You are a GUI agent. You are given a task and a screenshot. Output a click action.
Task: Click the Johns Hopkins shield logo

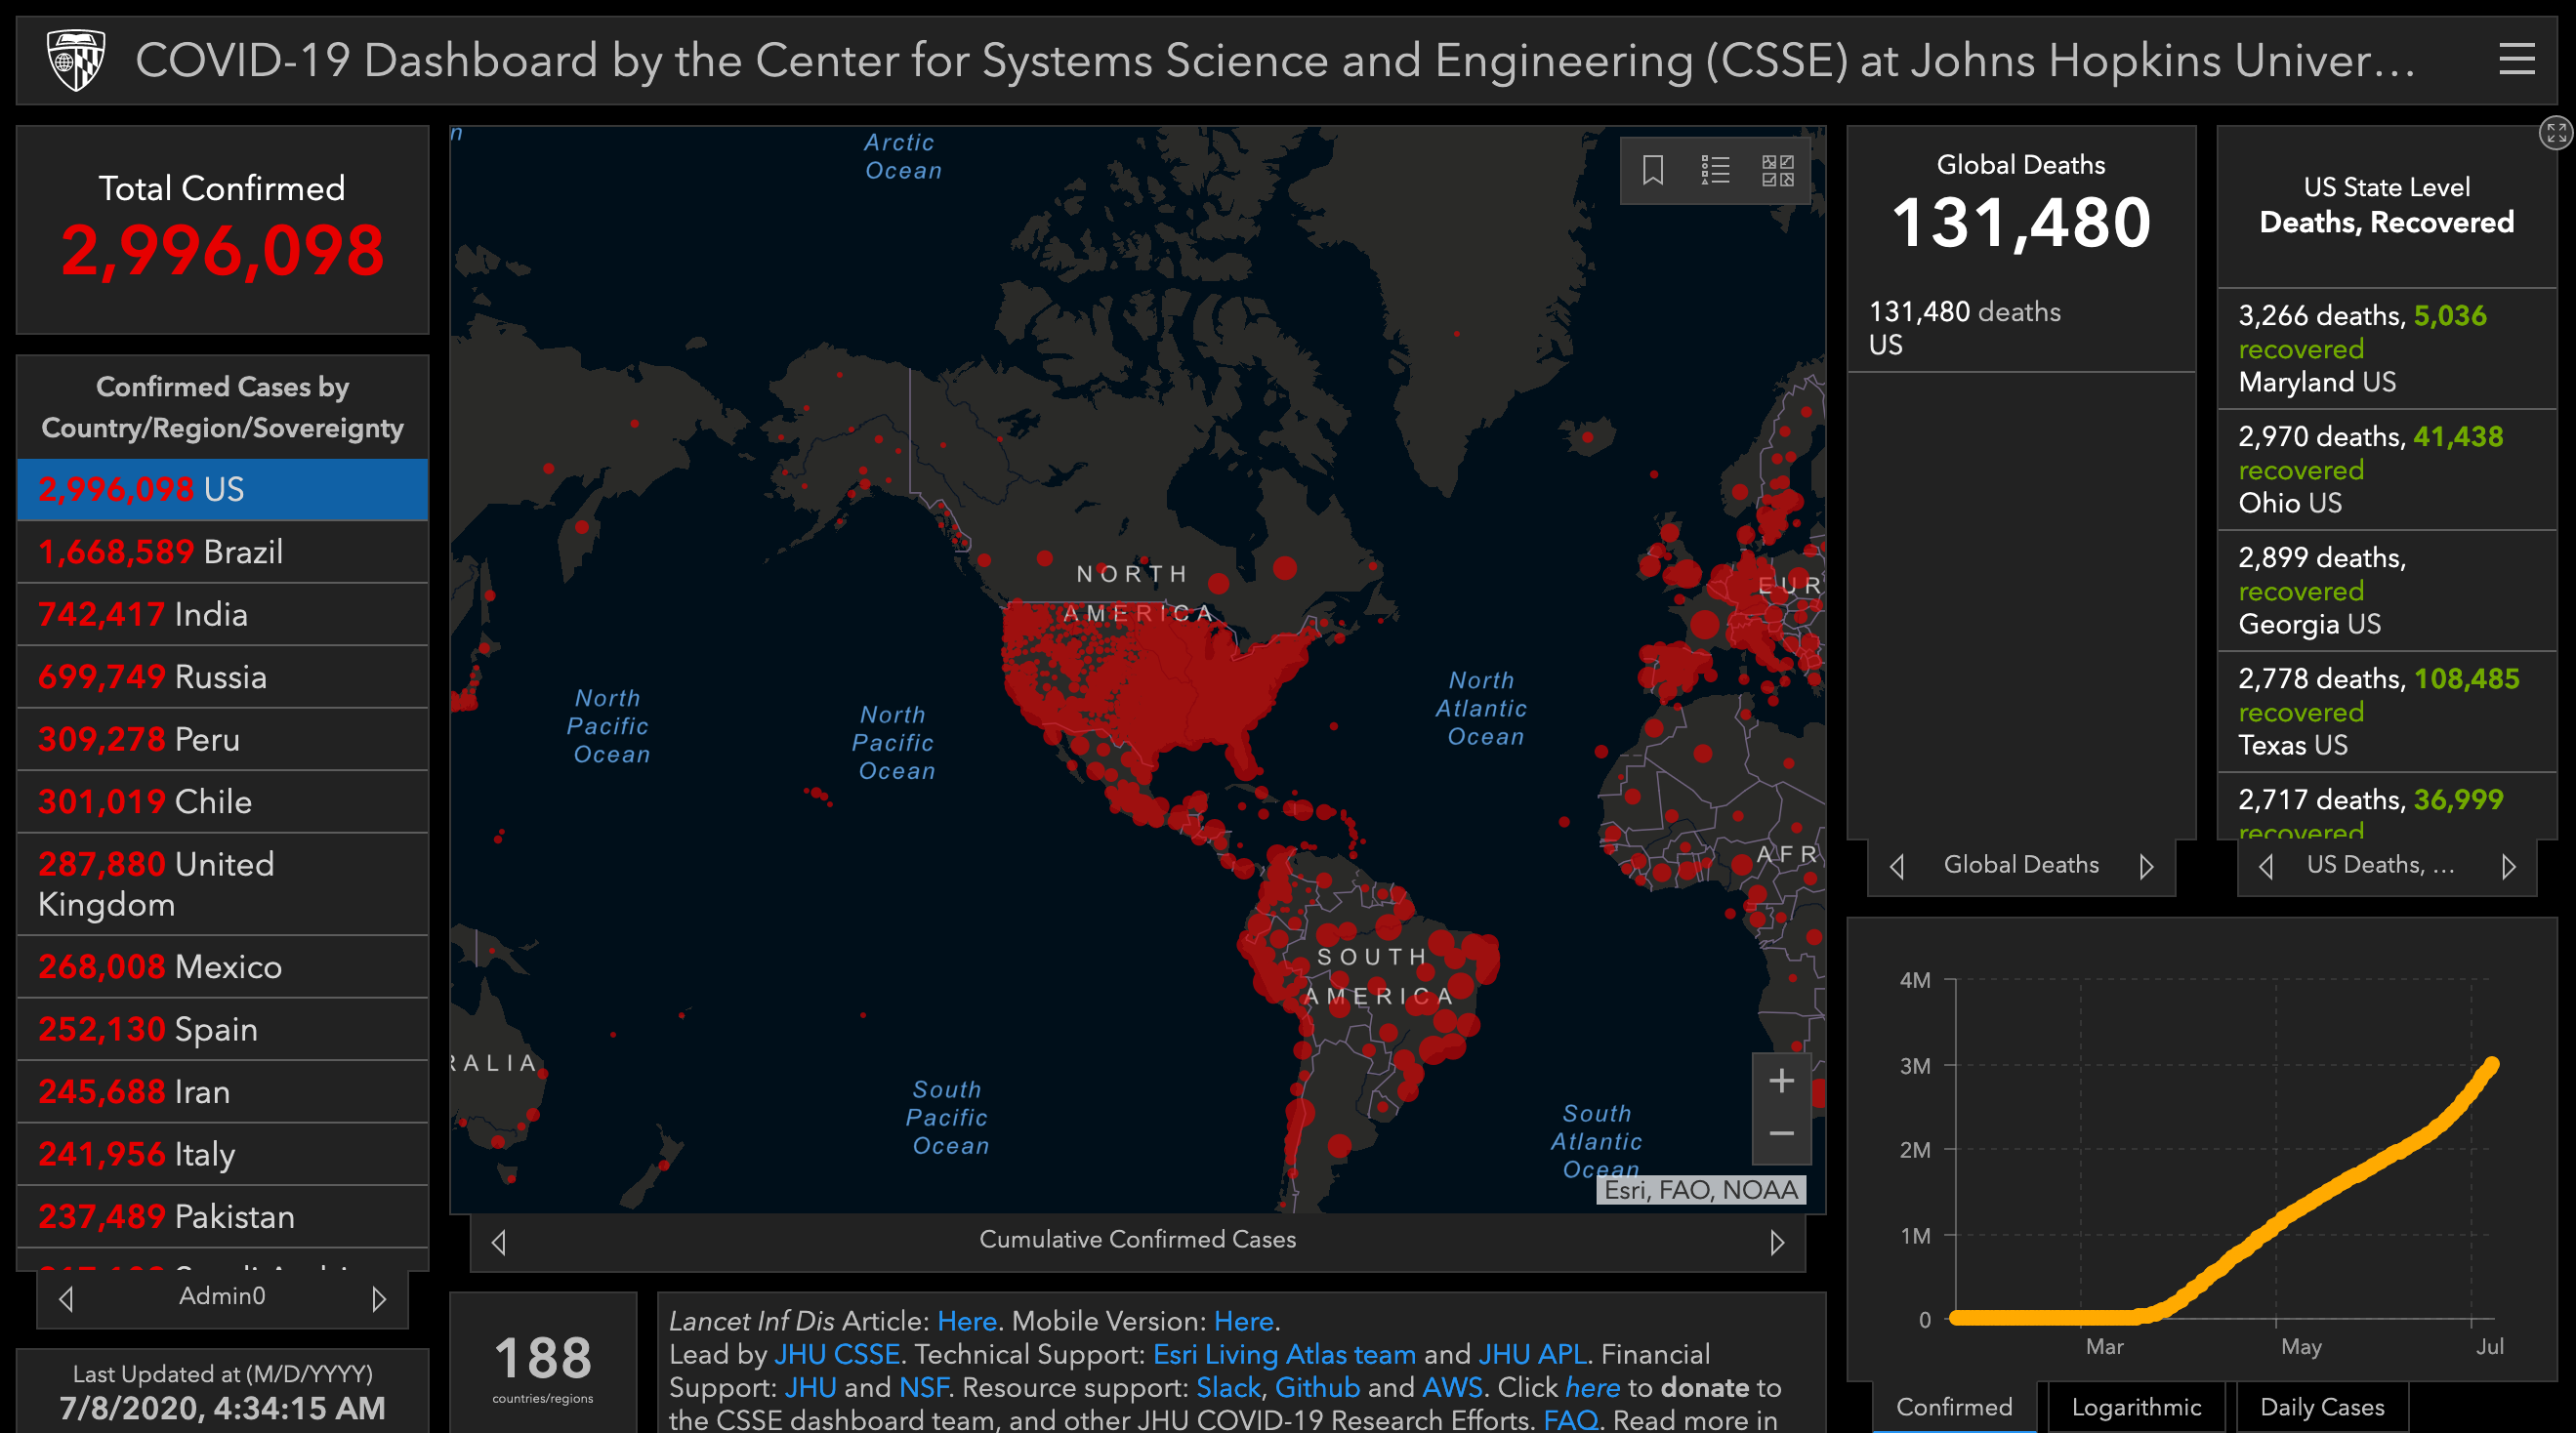(76, 60)
